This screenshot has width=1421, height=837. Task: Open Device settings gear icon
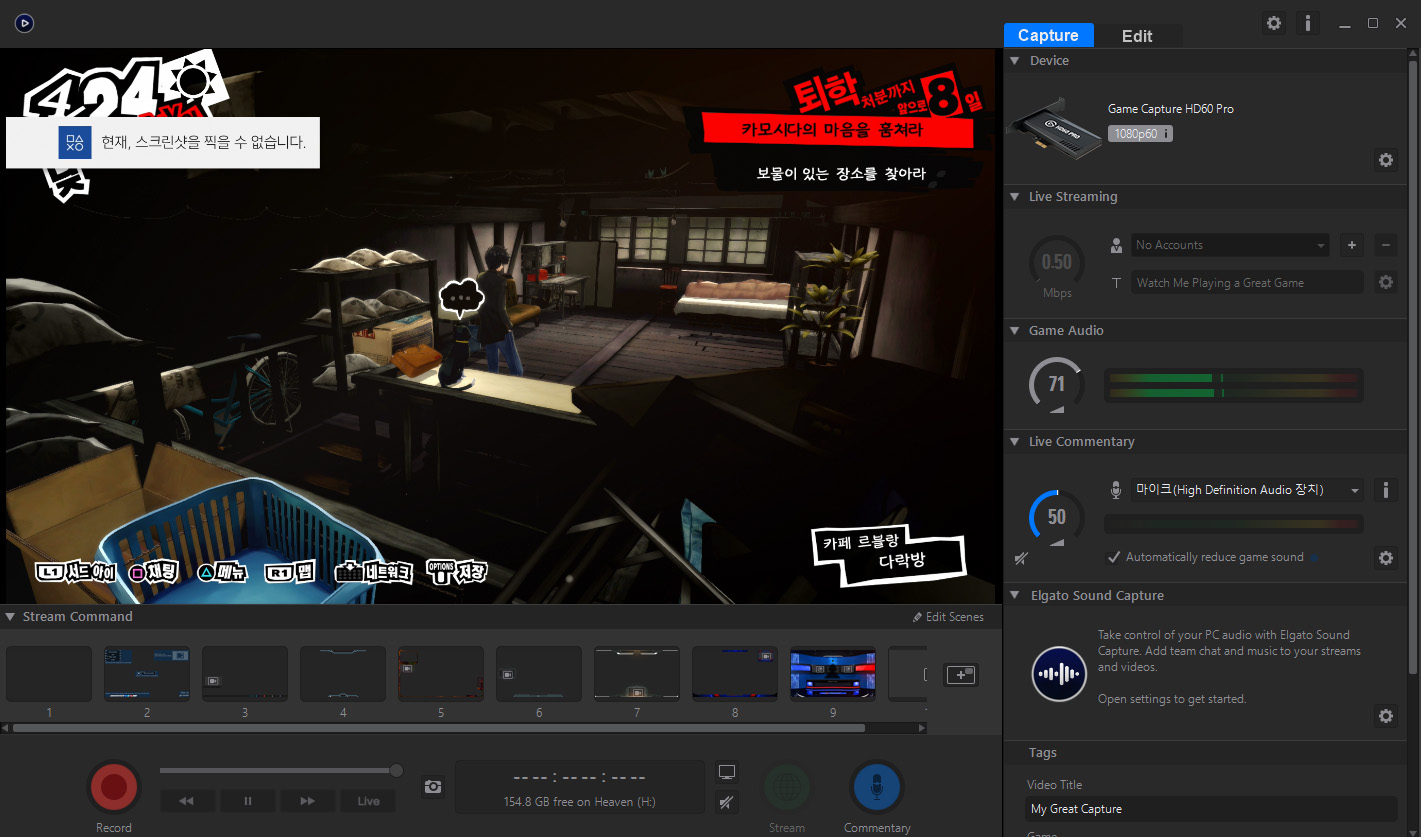1386,160
